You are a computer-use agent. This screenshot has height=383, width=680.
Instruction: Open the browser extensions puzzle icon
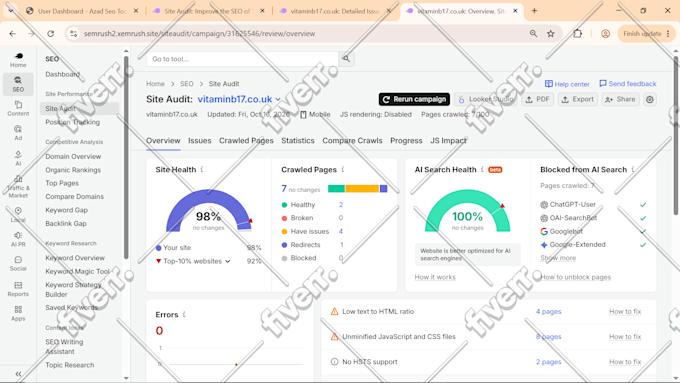(577, 33)
